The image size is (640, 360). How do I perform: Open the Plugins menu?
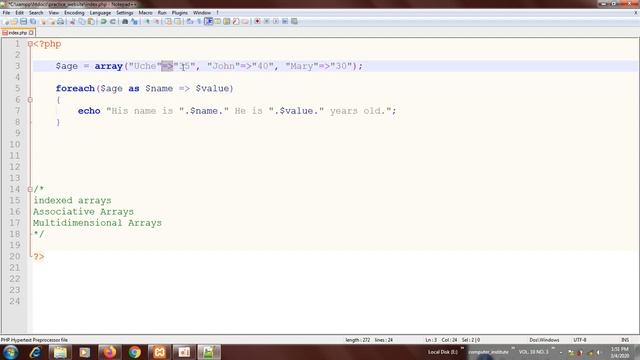(x=180, y=13)
